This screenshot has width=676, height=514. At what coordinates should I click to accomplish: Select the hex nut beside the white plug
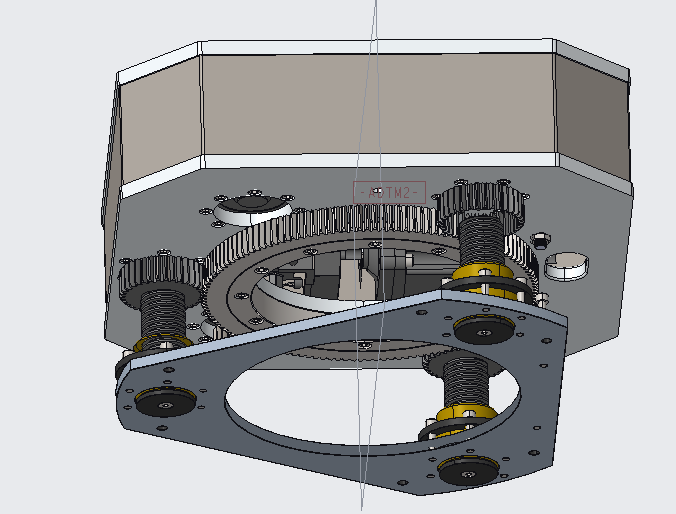(541, 240)
